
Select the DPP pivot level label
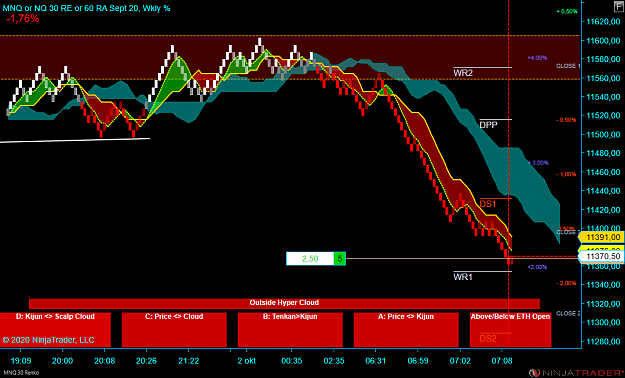coord(488,125)
